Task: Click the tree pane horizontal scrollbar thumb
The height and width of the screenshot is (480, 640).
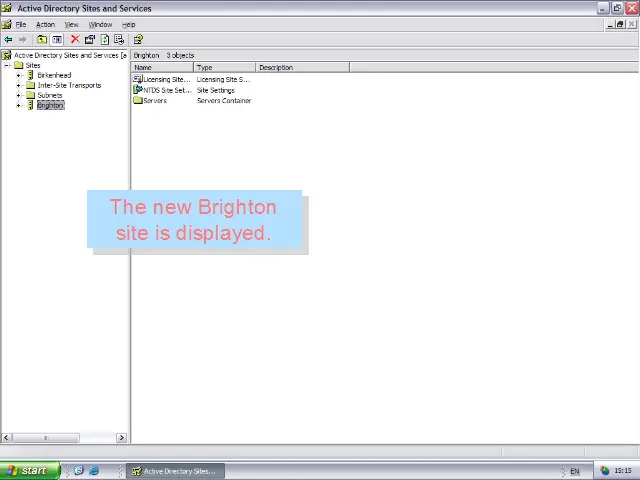Action: (46, 438)
